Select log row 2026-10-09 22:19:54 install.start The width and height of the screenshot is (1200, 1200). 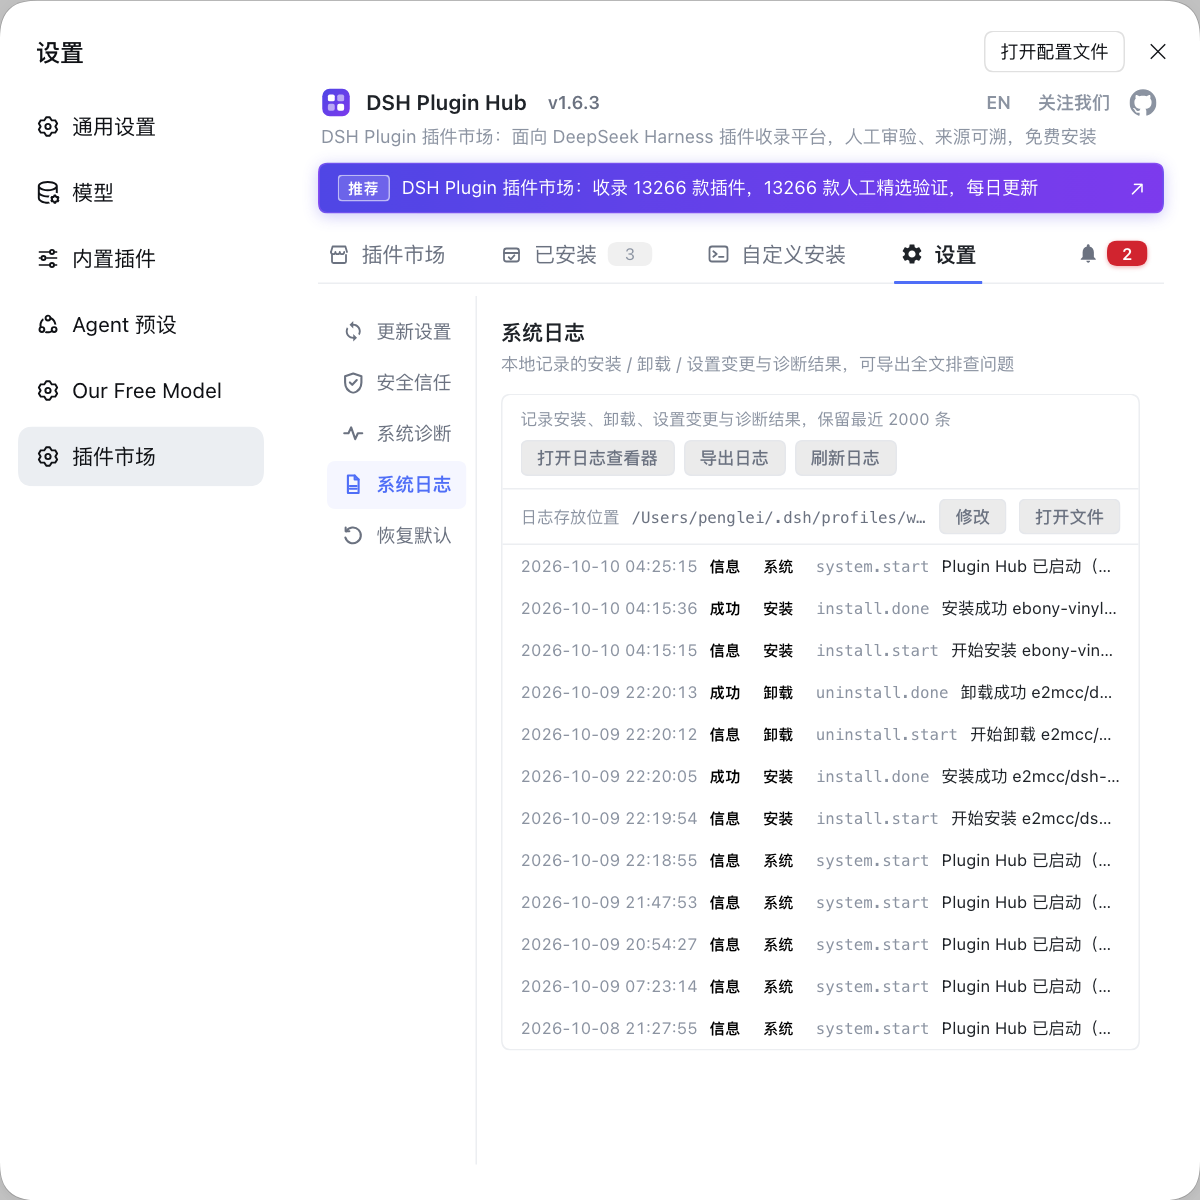pyautogui.click(x=820, y=818)
